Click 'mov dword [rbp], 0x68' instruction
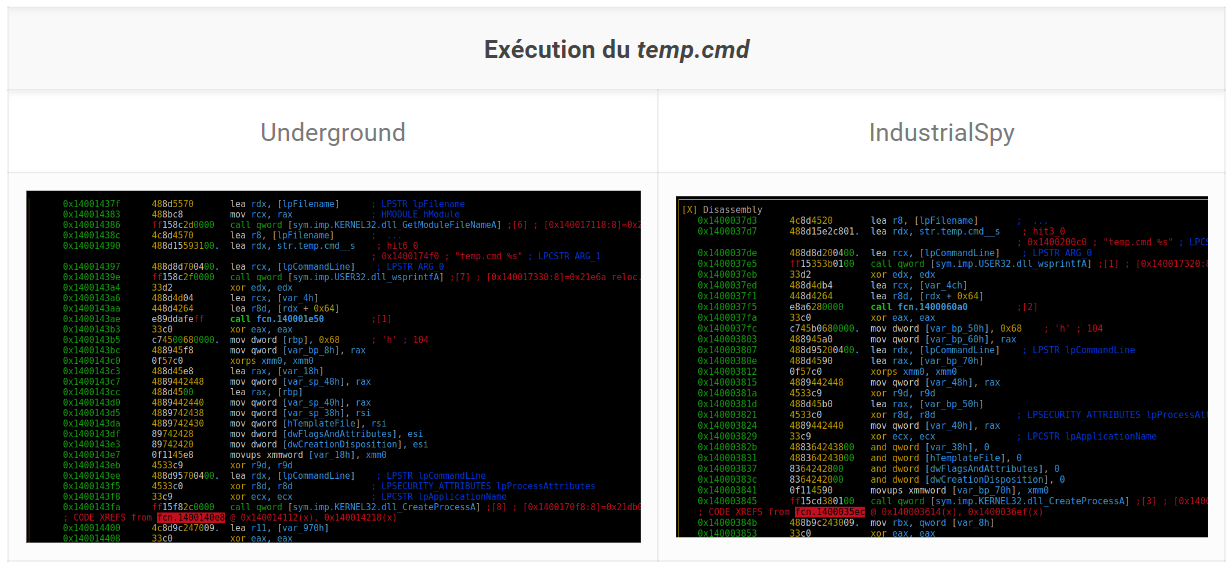Image resolution: width=1229 pixels, height=570 pixels. pyautogui.click(x=285, y=339)
